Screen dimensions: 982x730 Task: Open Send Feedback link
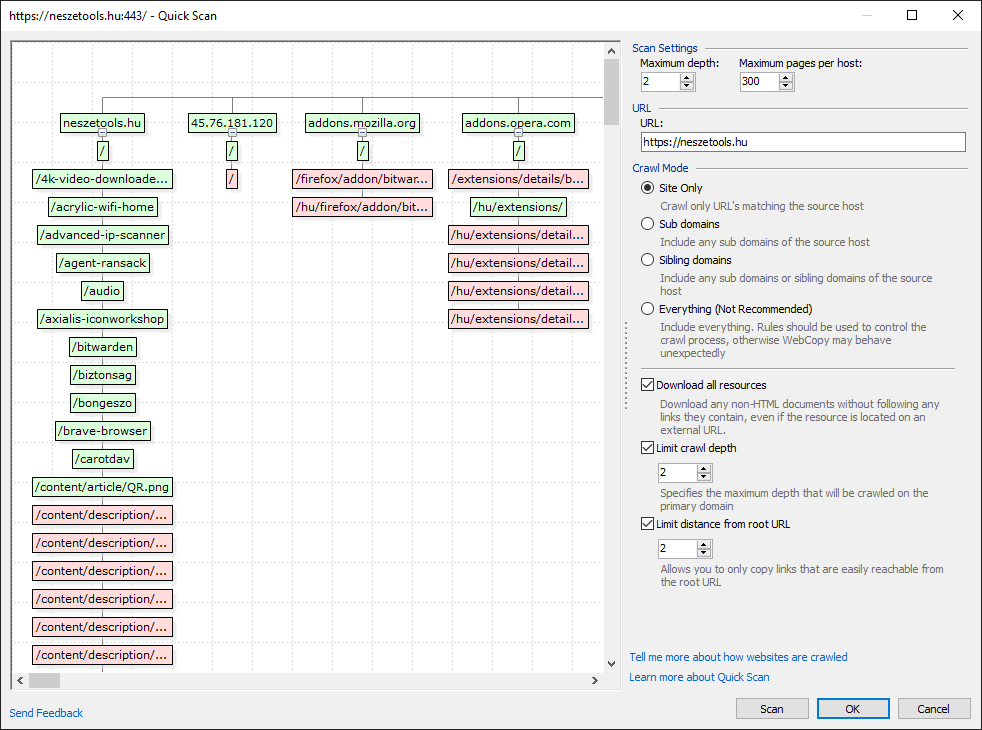click(x=46, y=713)
